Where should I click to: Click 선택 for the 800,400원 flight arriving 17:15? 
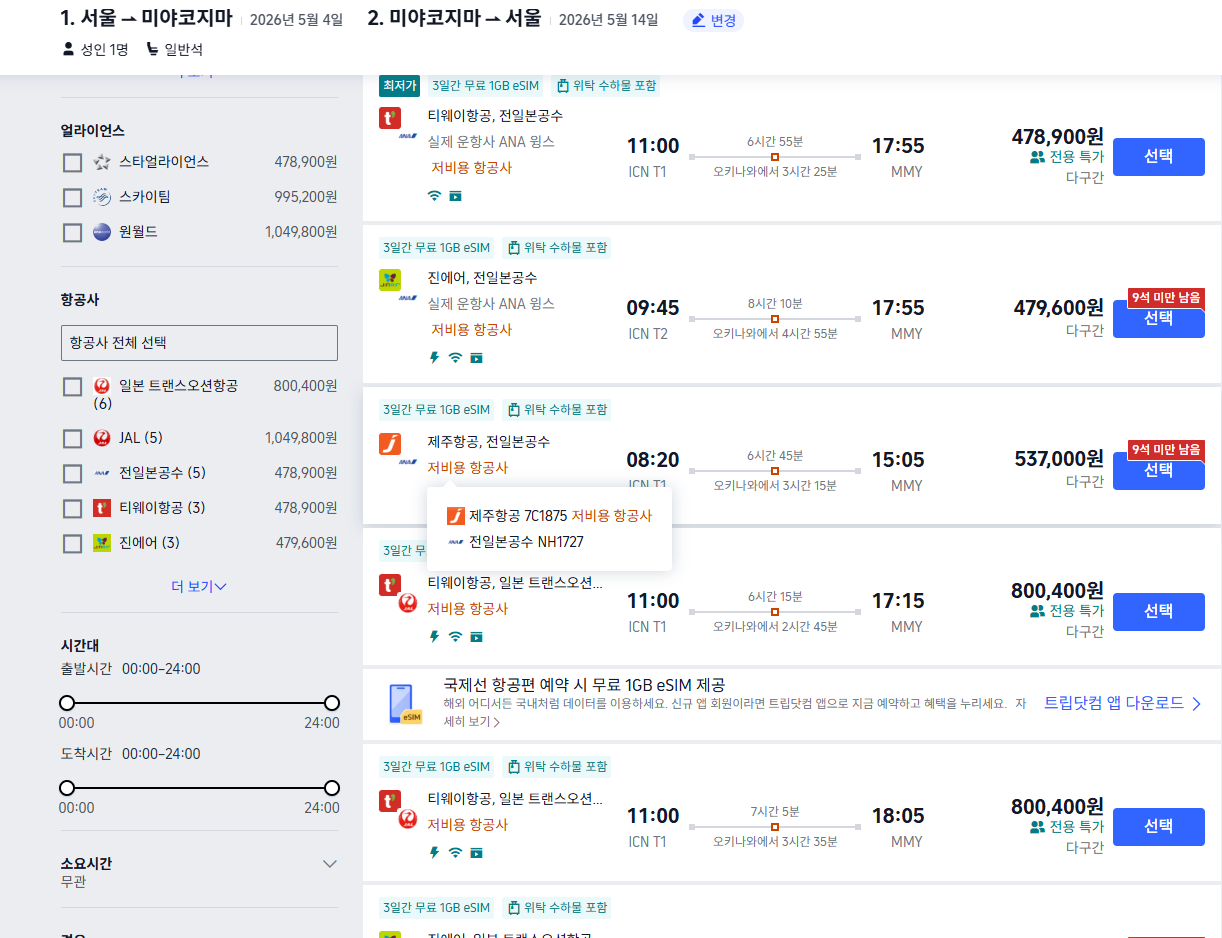(1158, 611)
